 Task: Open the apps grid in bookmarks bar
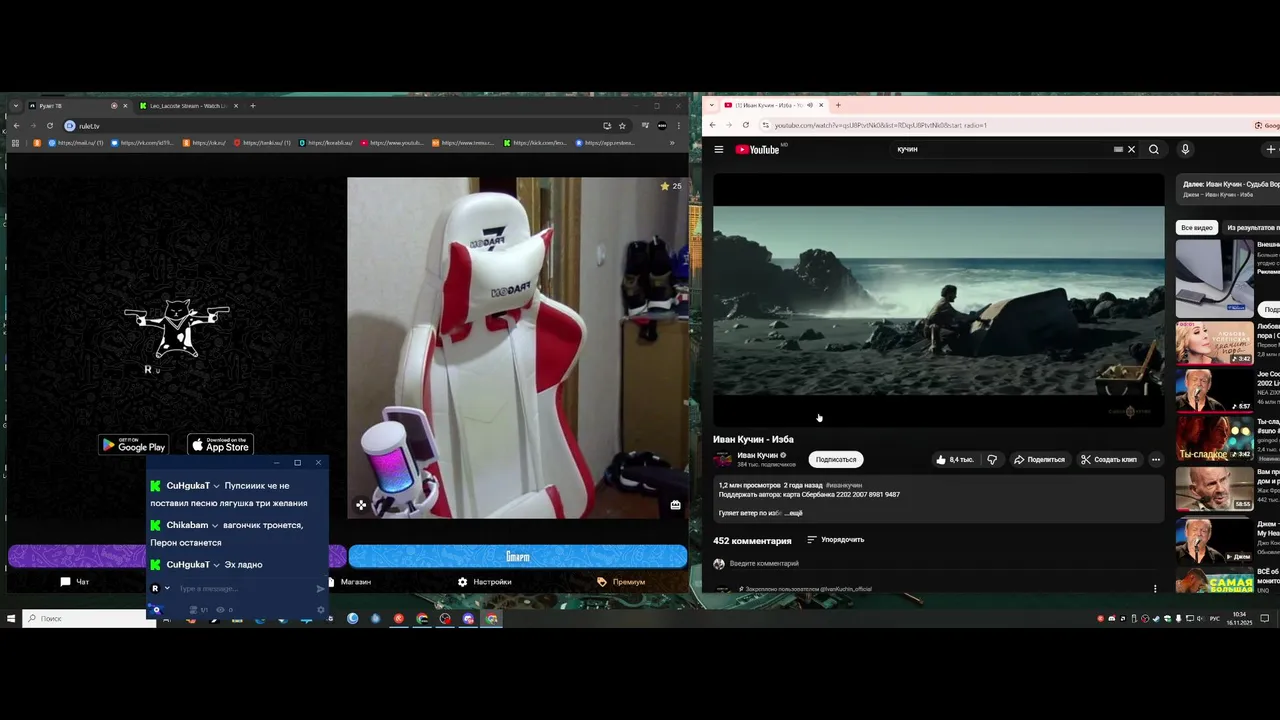16,143
